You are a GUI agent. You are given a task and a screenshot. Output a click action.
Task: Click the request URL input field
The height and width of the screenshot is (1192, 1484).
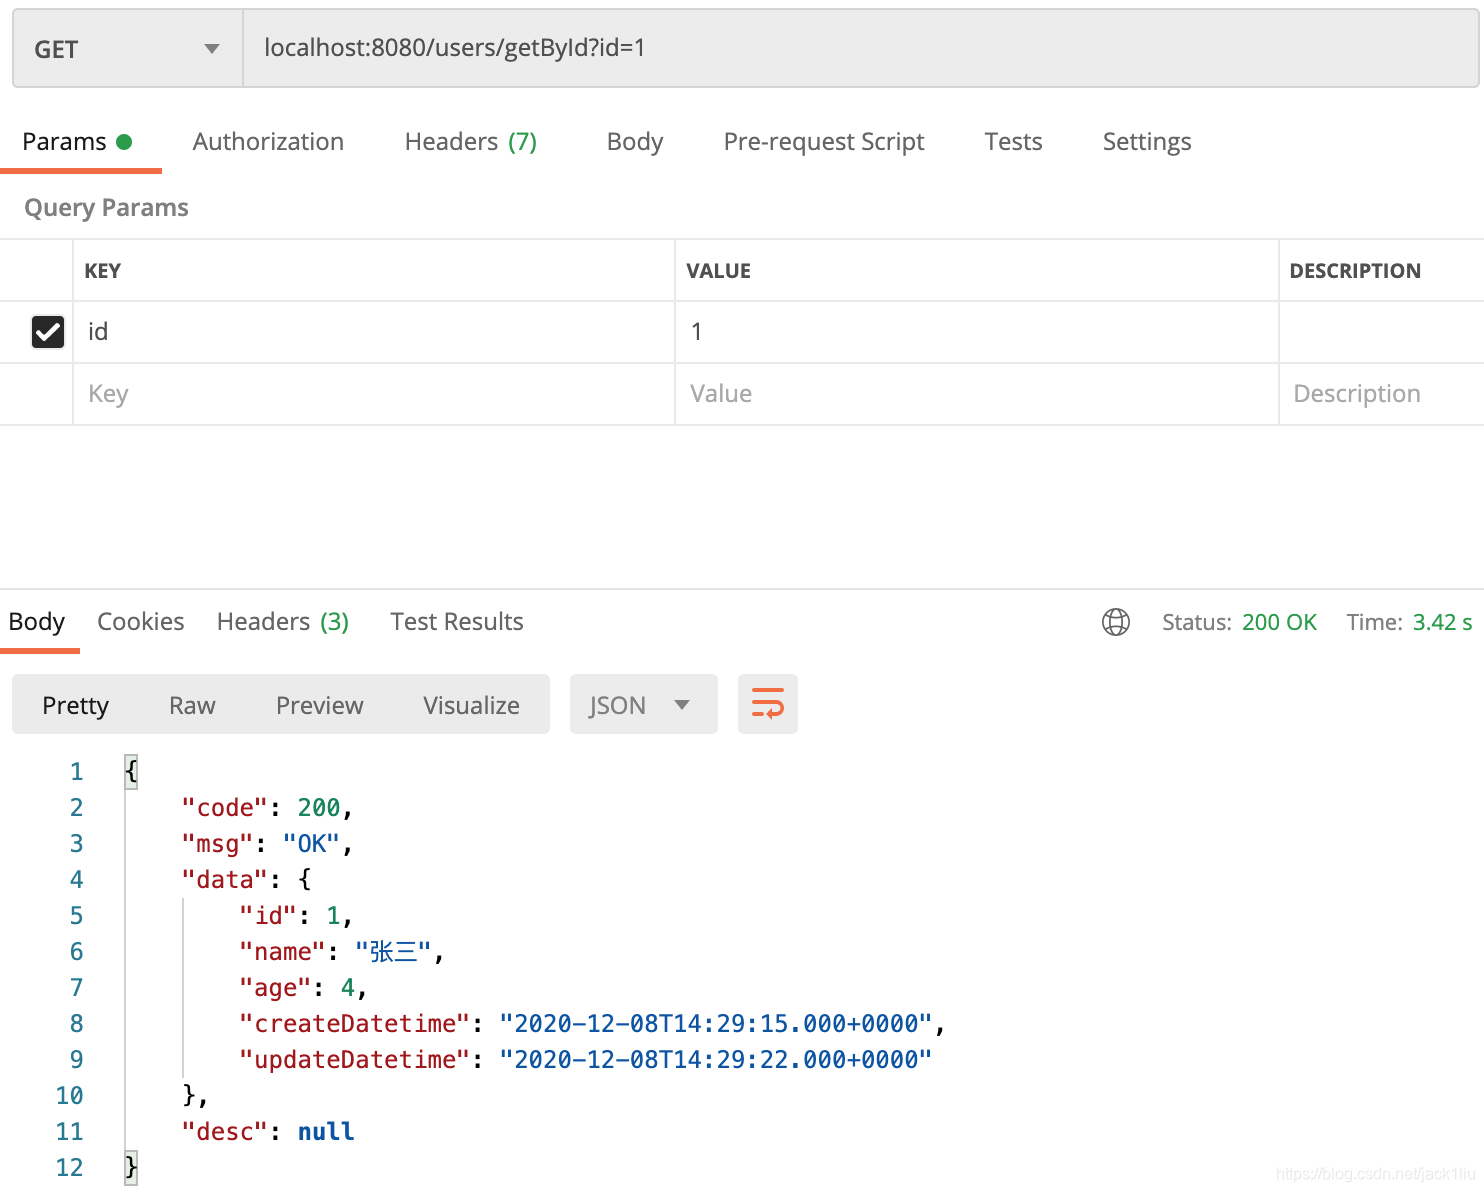(861, 49)
